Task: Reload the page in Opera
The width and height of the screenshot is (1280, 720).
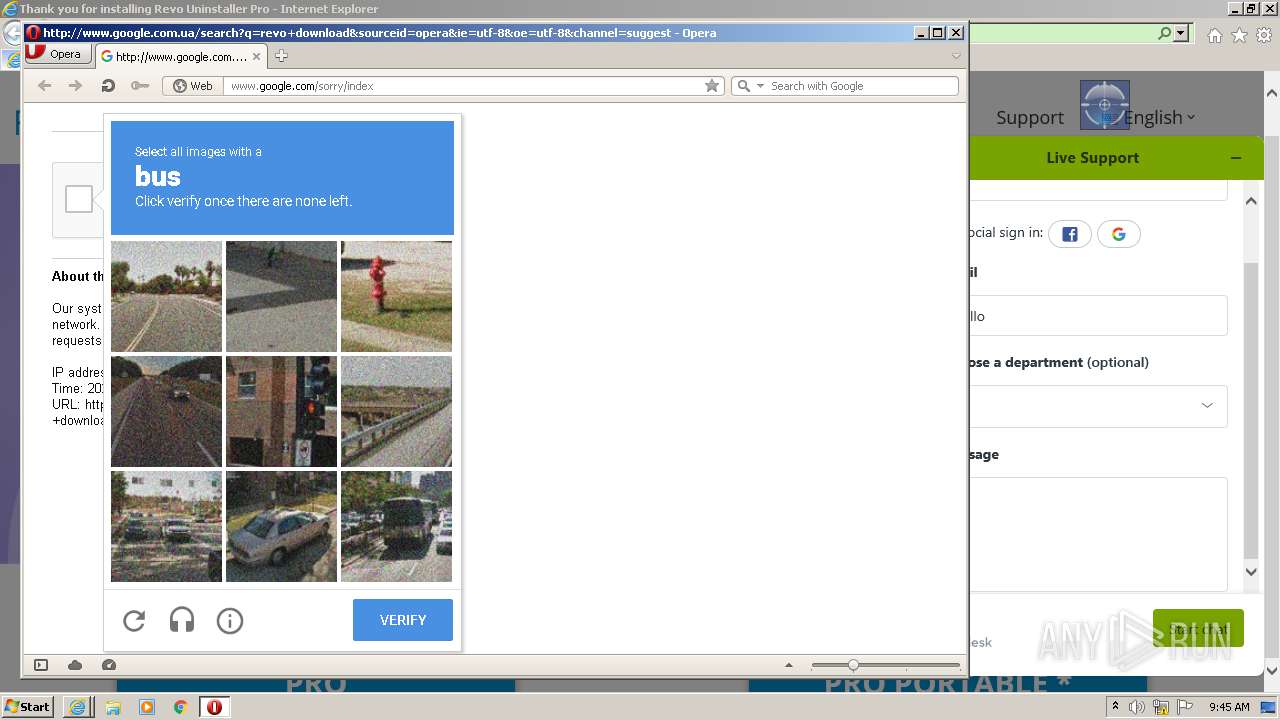Action: coord(108,86)
